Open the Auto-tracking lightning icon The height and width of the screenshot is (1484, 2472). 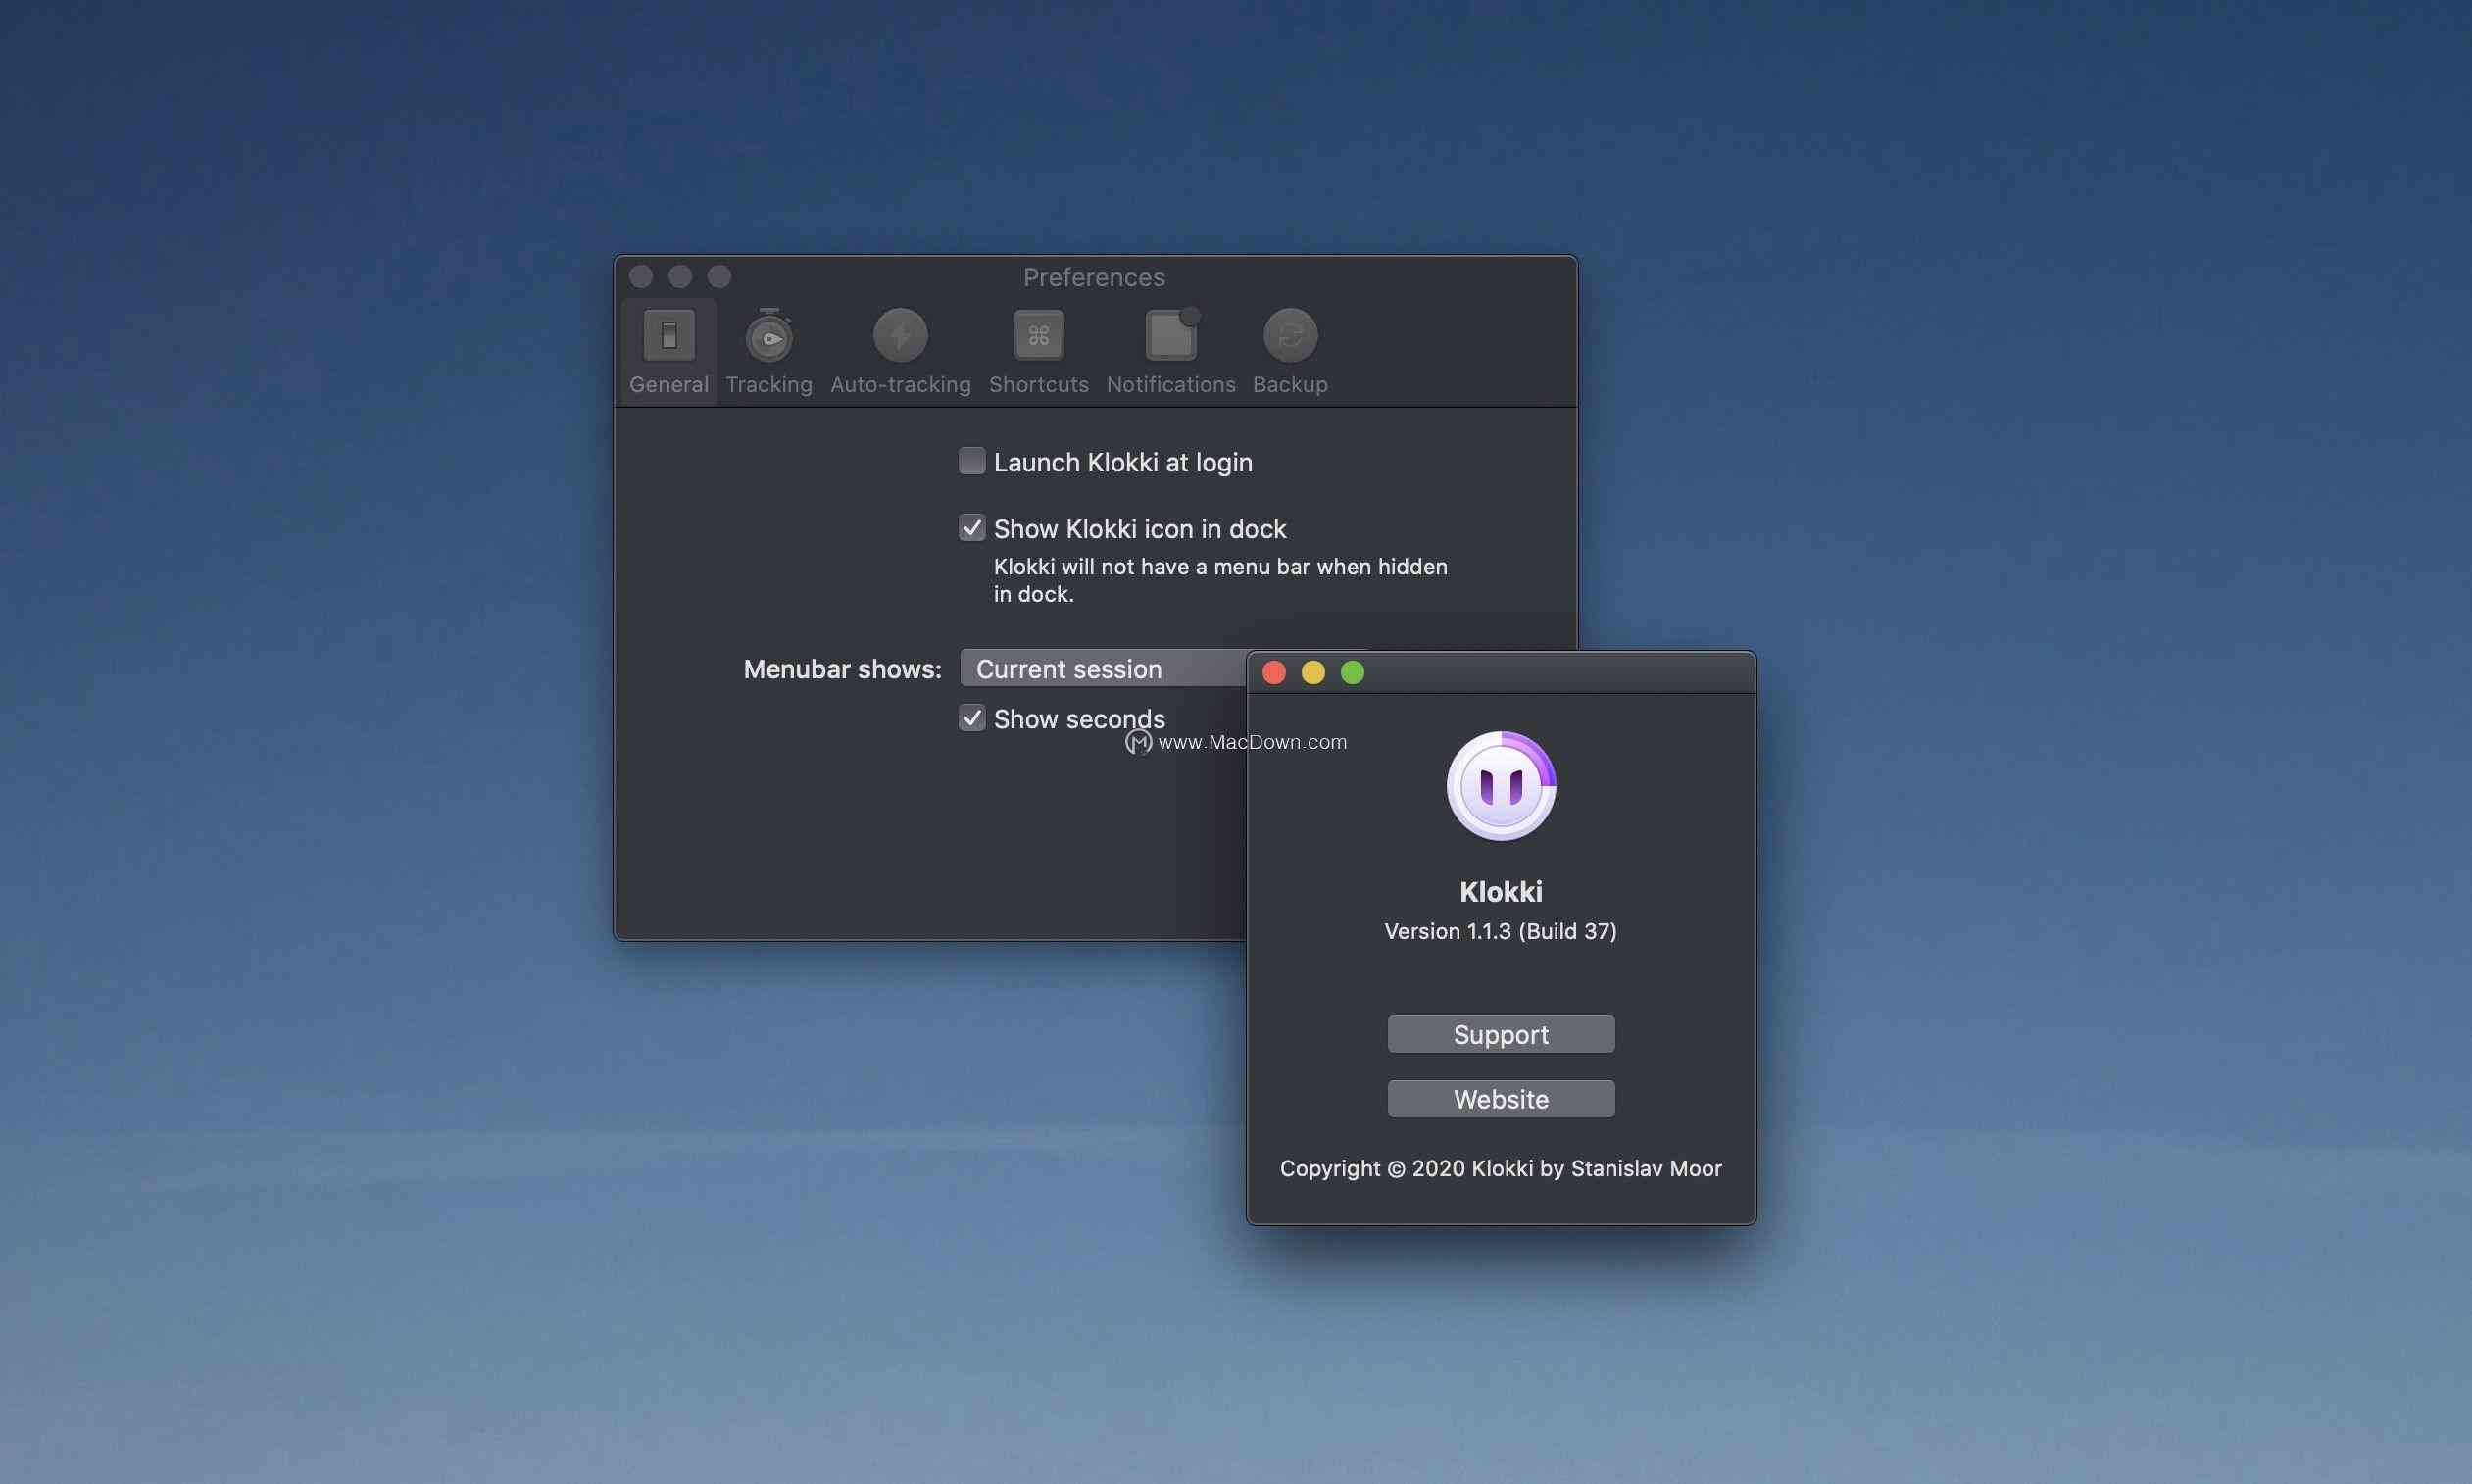tap(900, 335)
